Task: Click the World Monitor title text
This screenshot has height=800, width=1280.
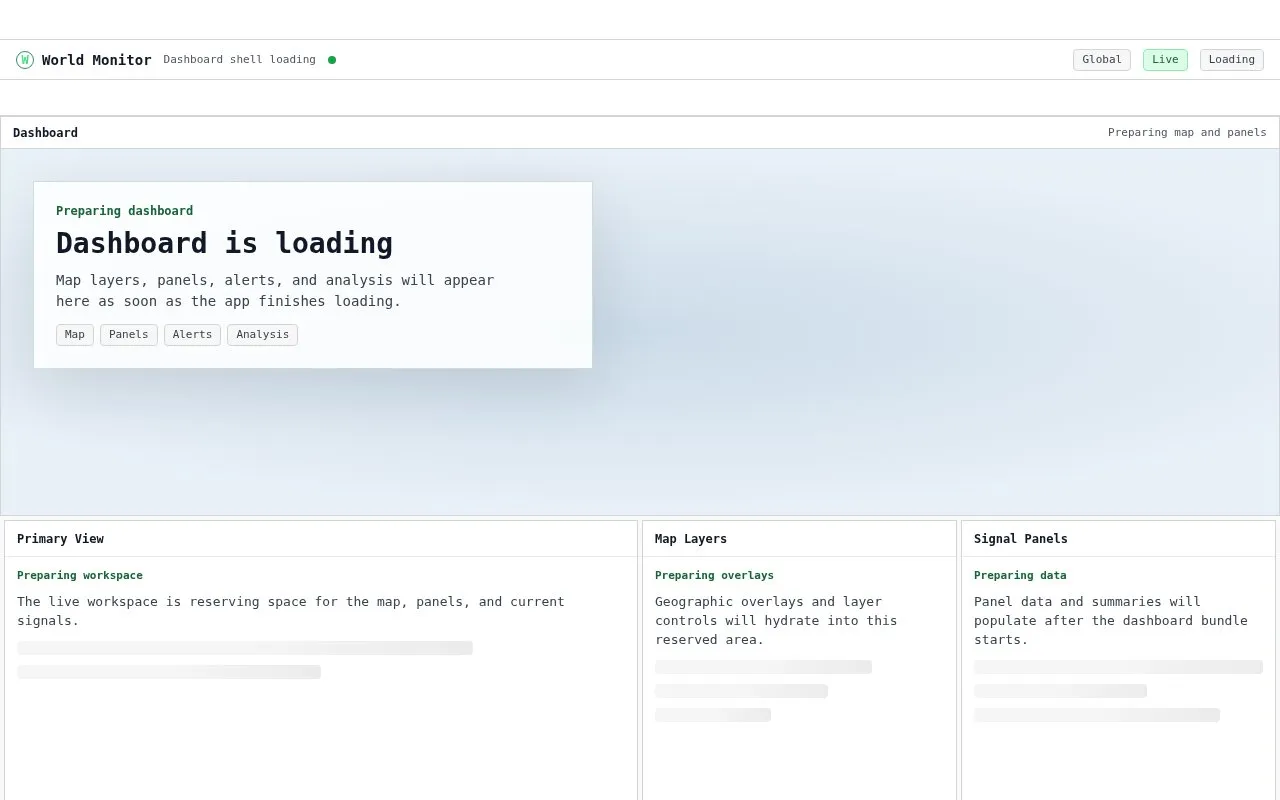Action: tap(97, 60)
